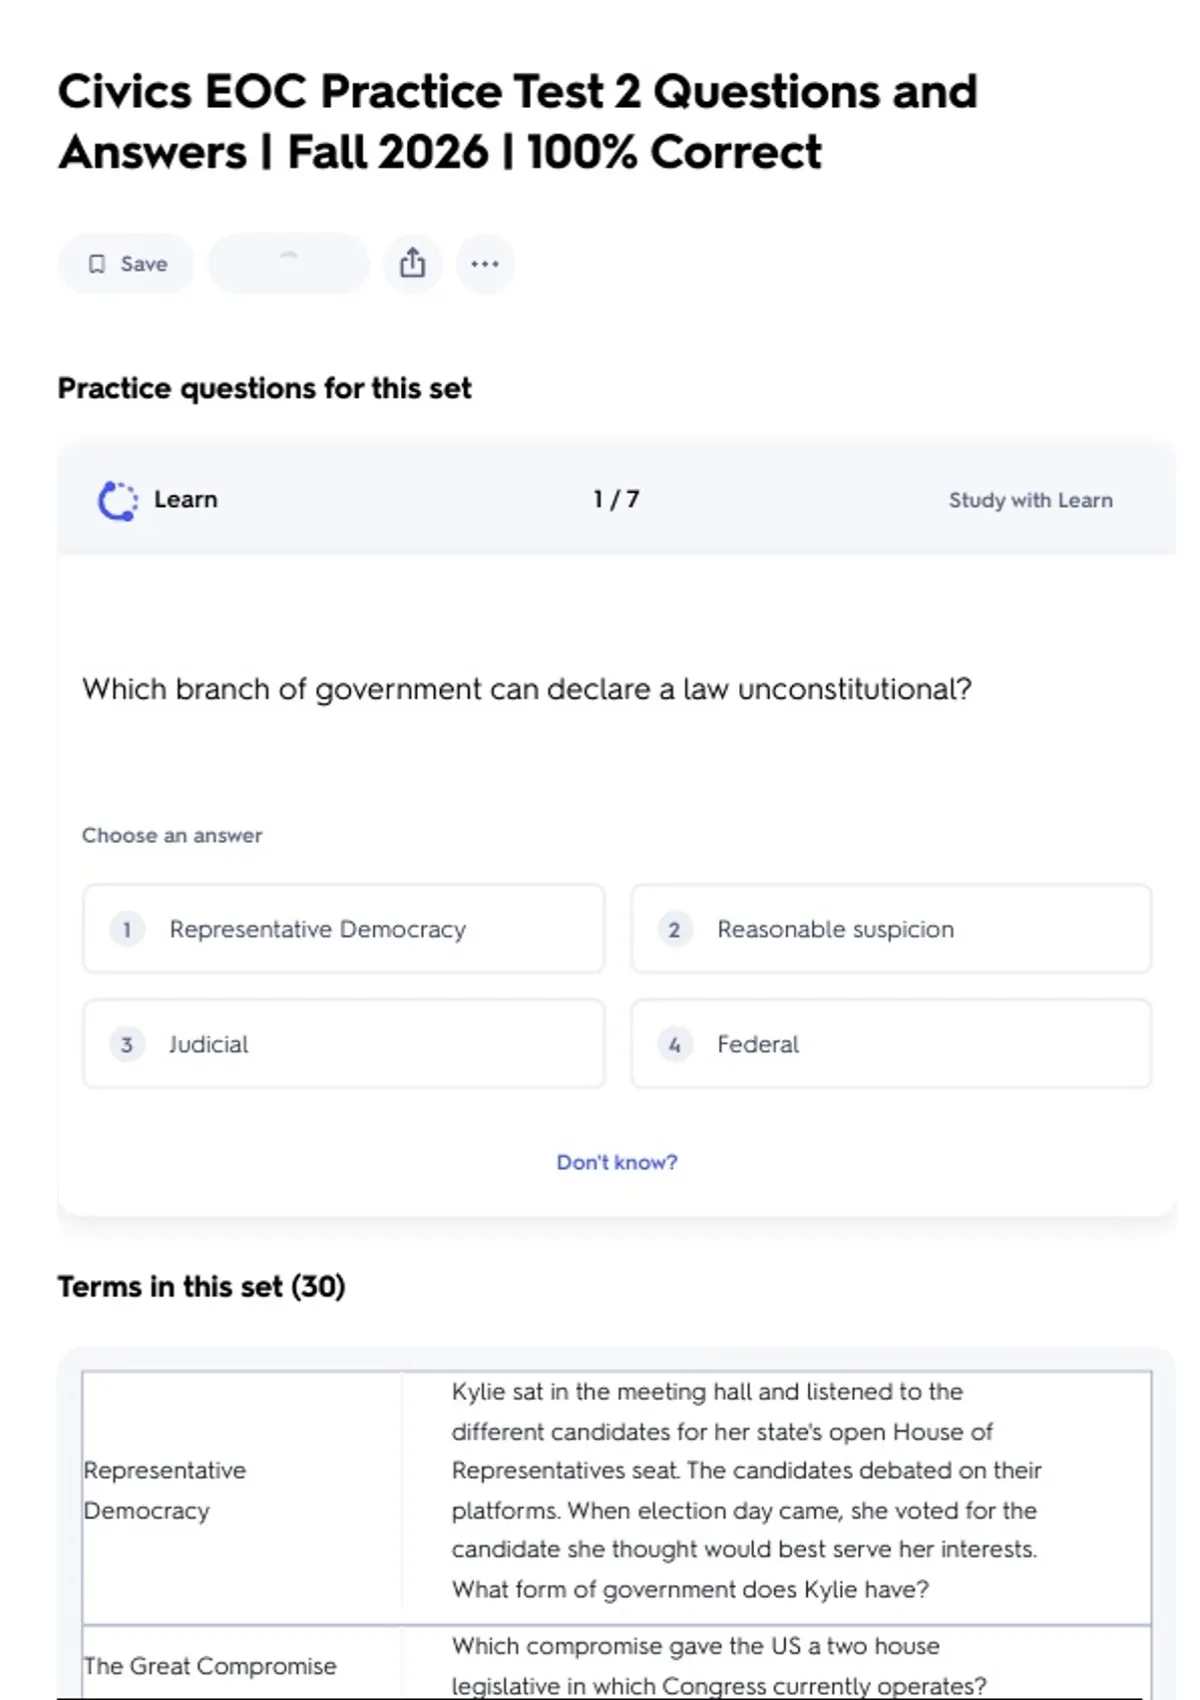
Task: Click the Kylie meeting hall definition text
Action: [746, 1490]
